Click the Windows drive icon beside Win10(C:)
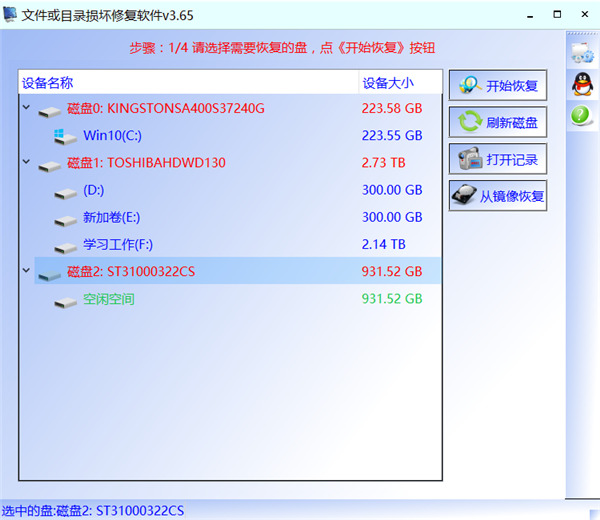Screen dimensions: 600x520 point(65,137)
